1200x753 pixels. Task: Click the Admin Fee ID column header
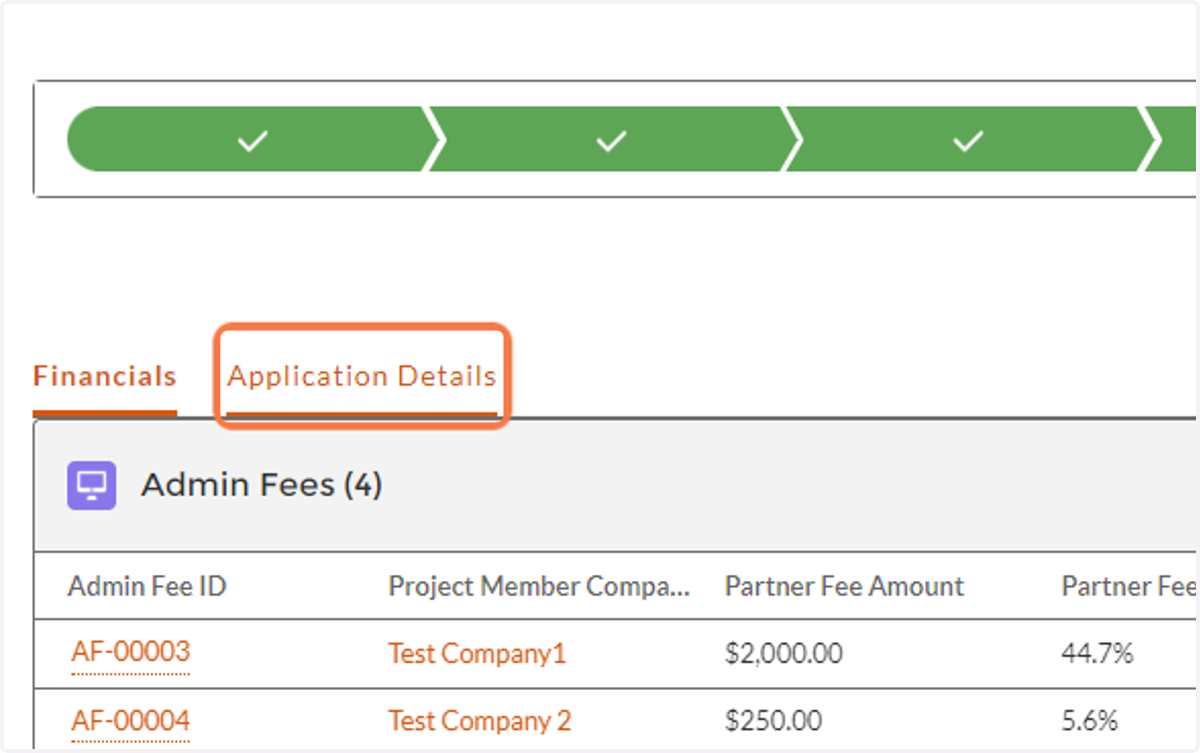click(147, 586)
